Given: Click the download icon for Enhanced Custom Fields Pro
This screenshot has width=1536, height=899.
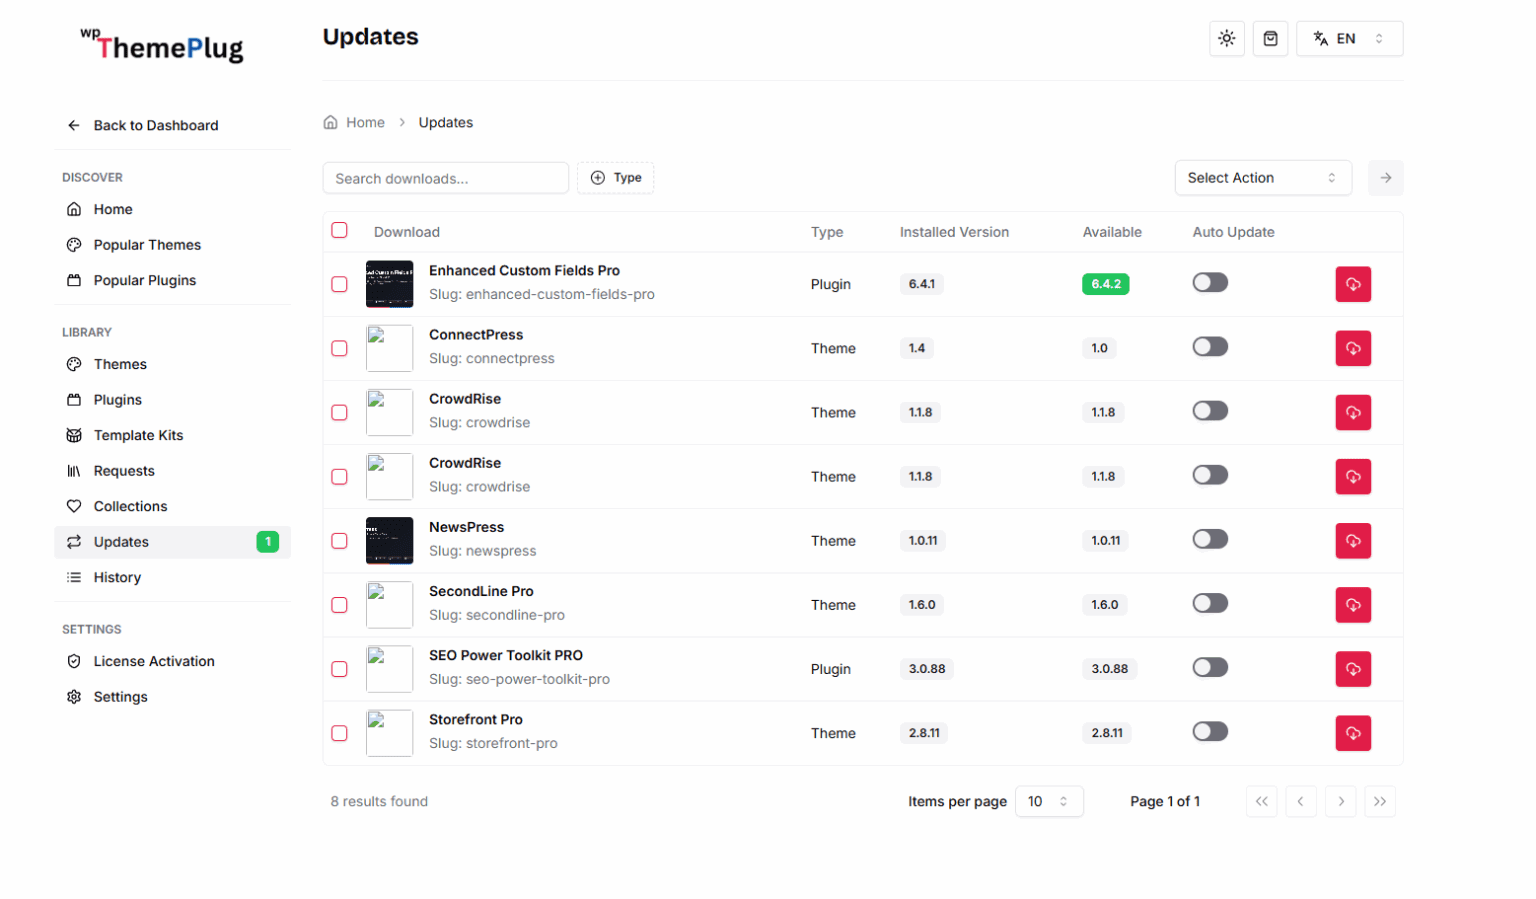Looking at the screenshot, I should pos(1353,283).
